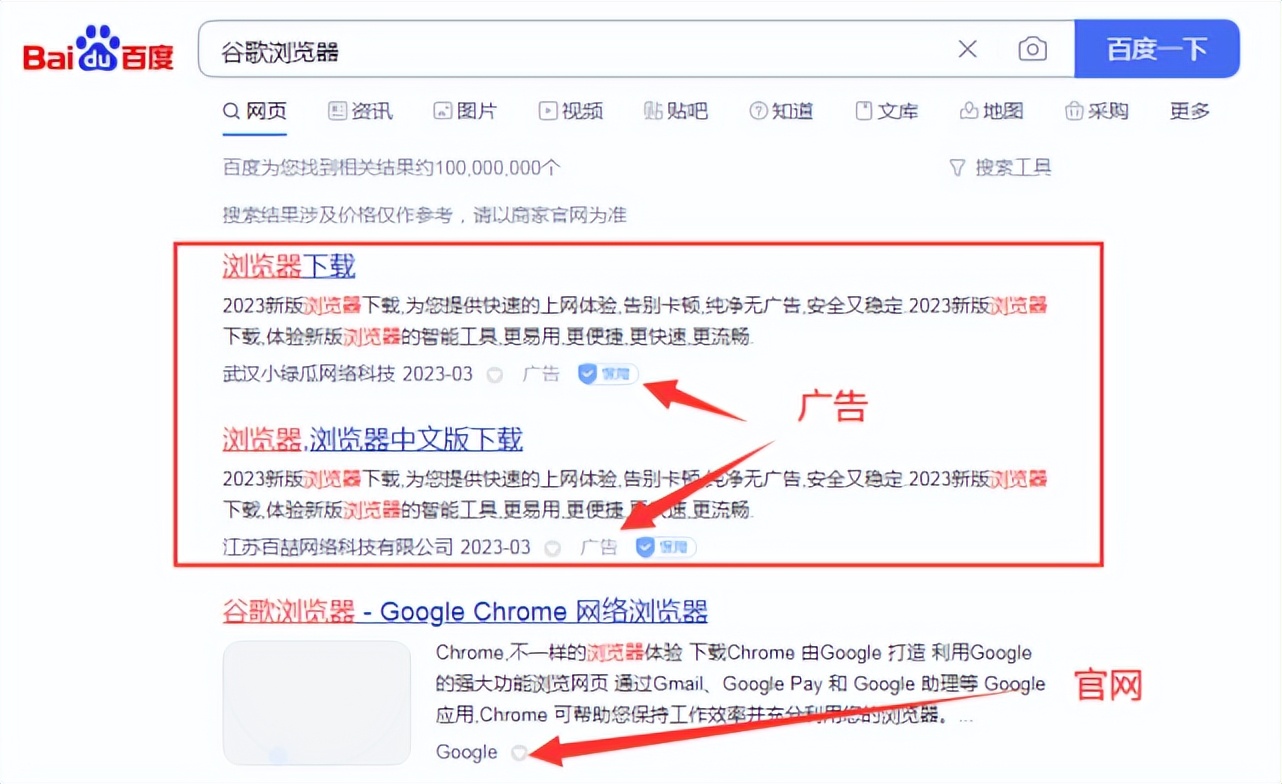
Task: Click the feedback circle next to Google source
Action: tap(519, 753)
